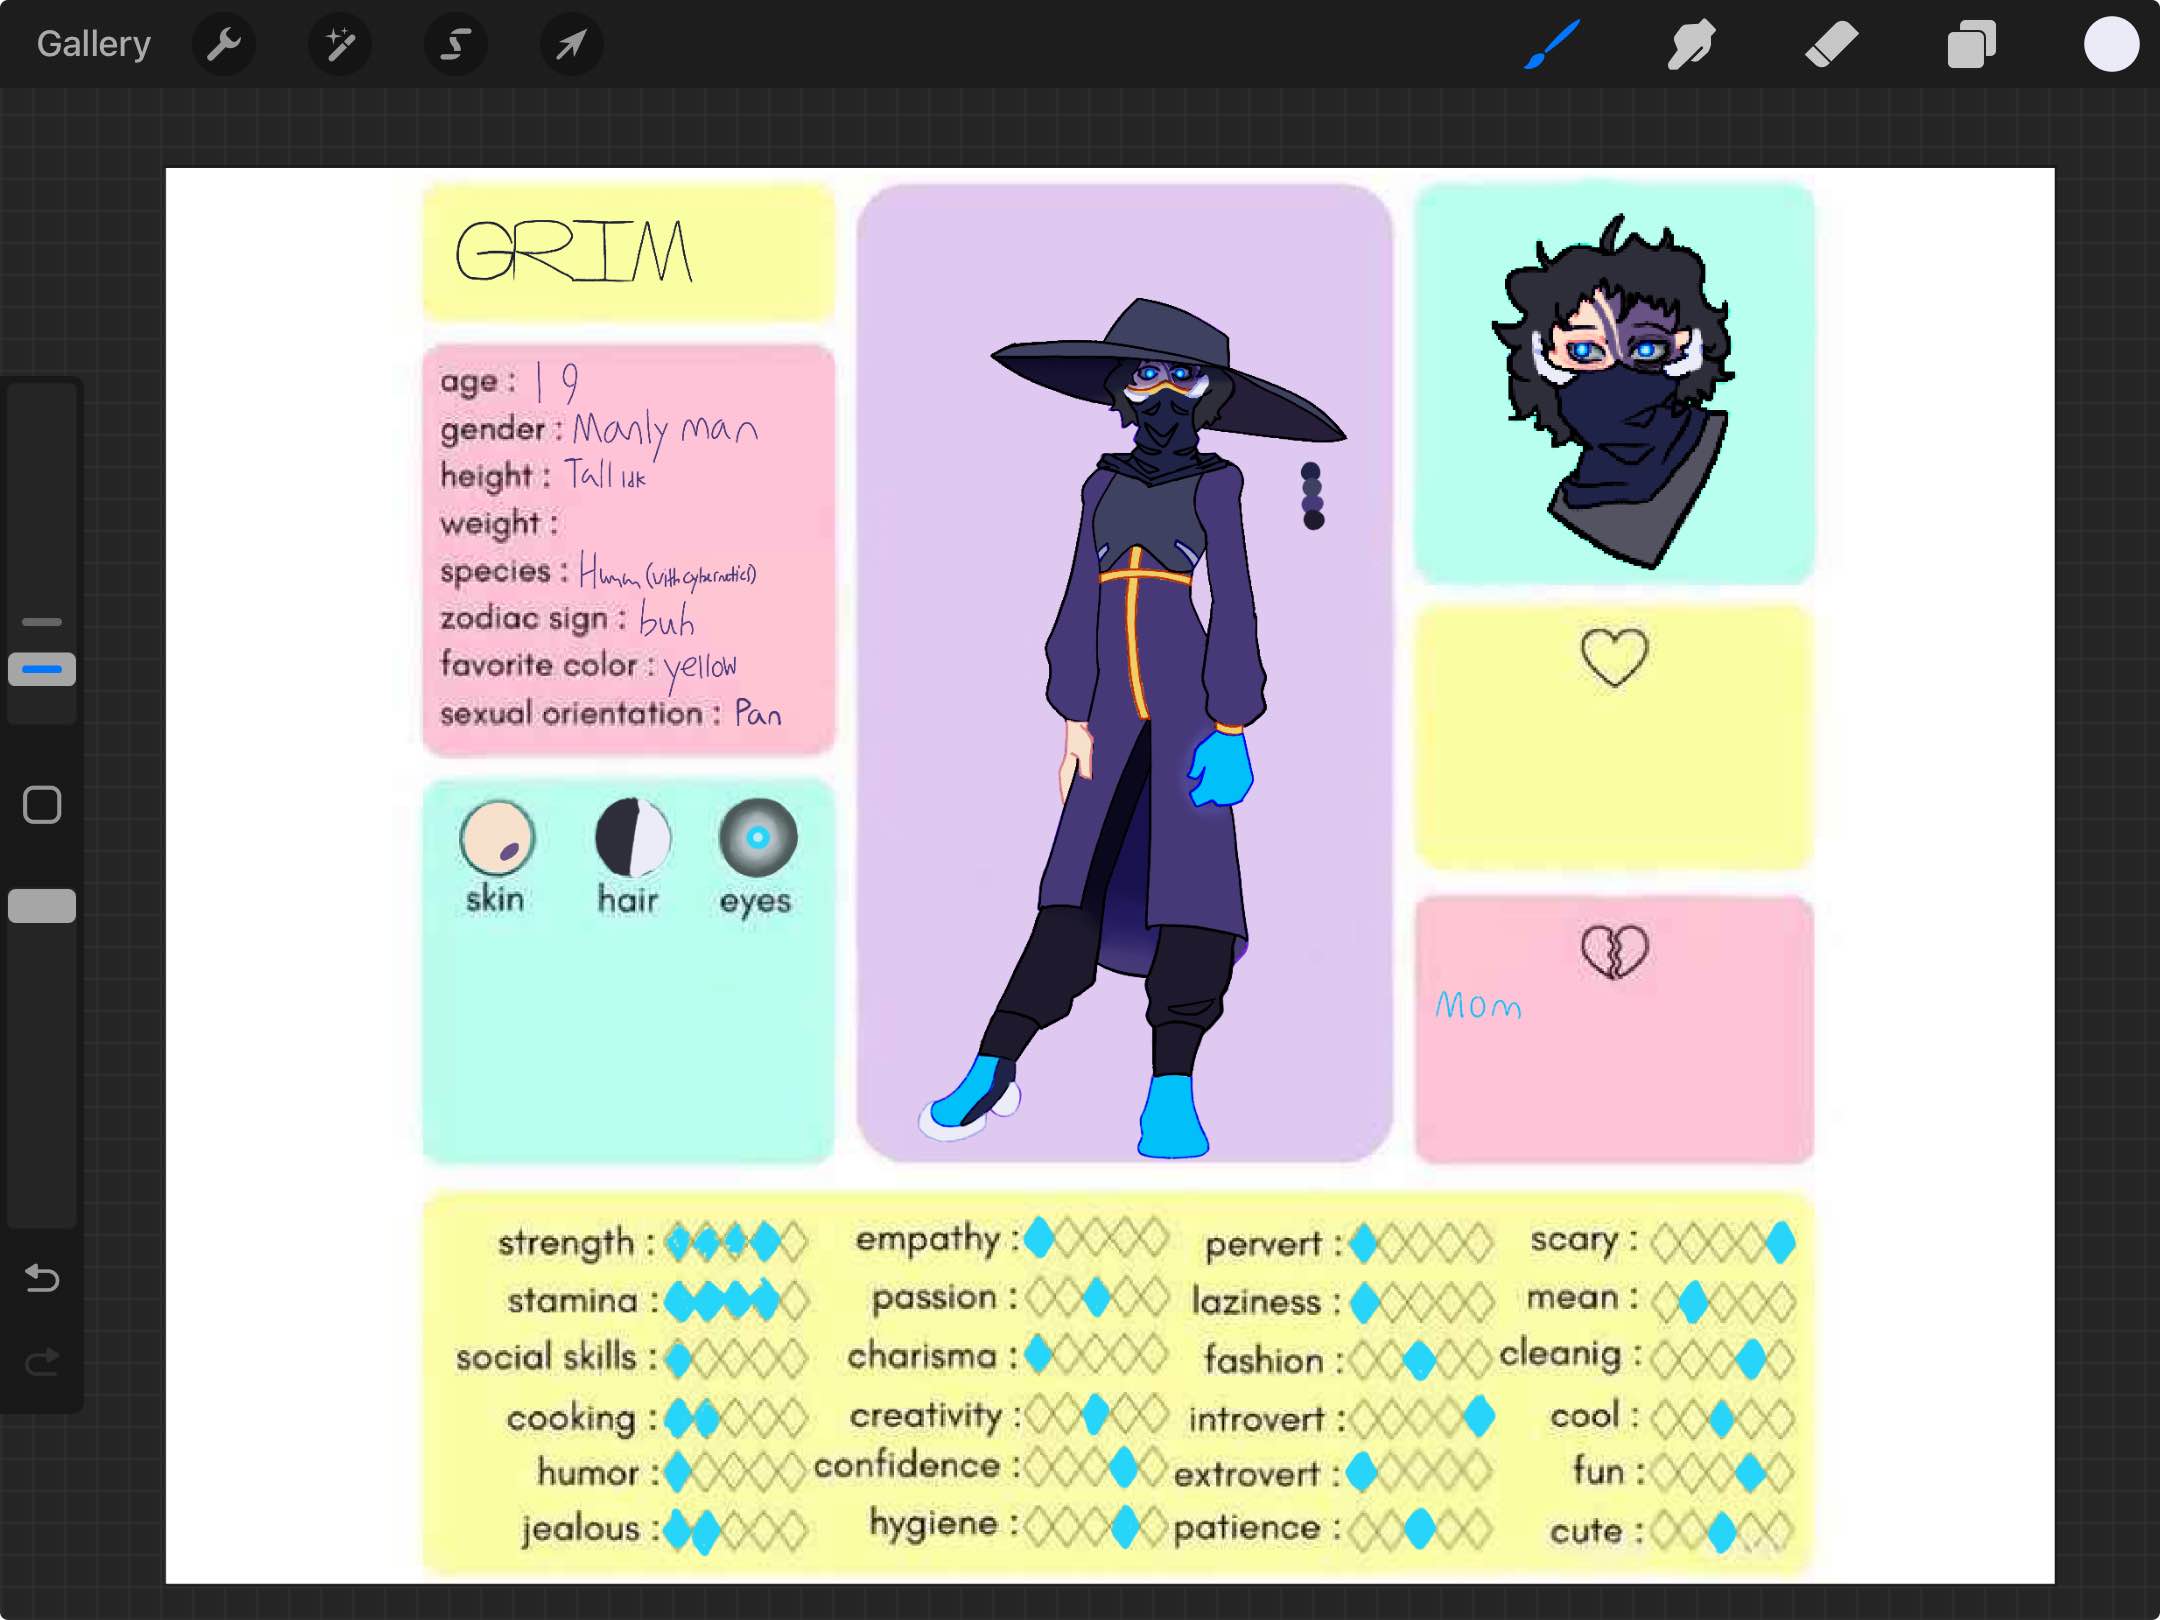Open the Adjustments magic wand menu
Viewport: 2160px width, 1620px height.
click(340, 44)
